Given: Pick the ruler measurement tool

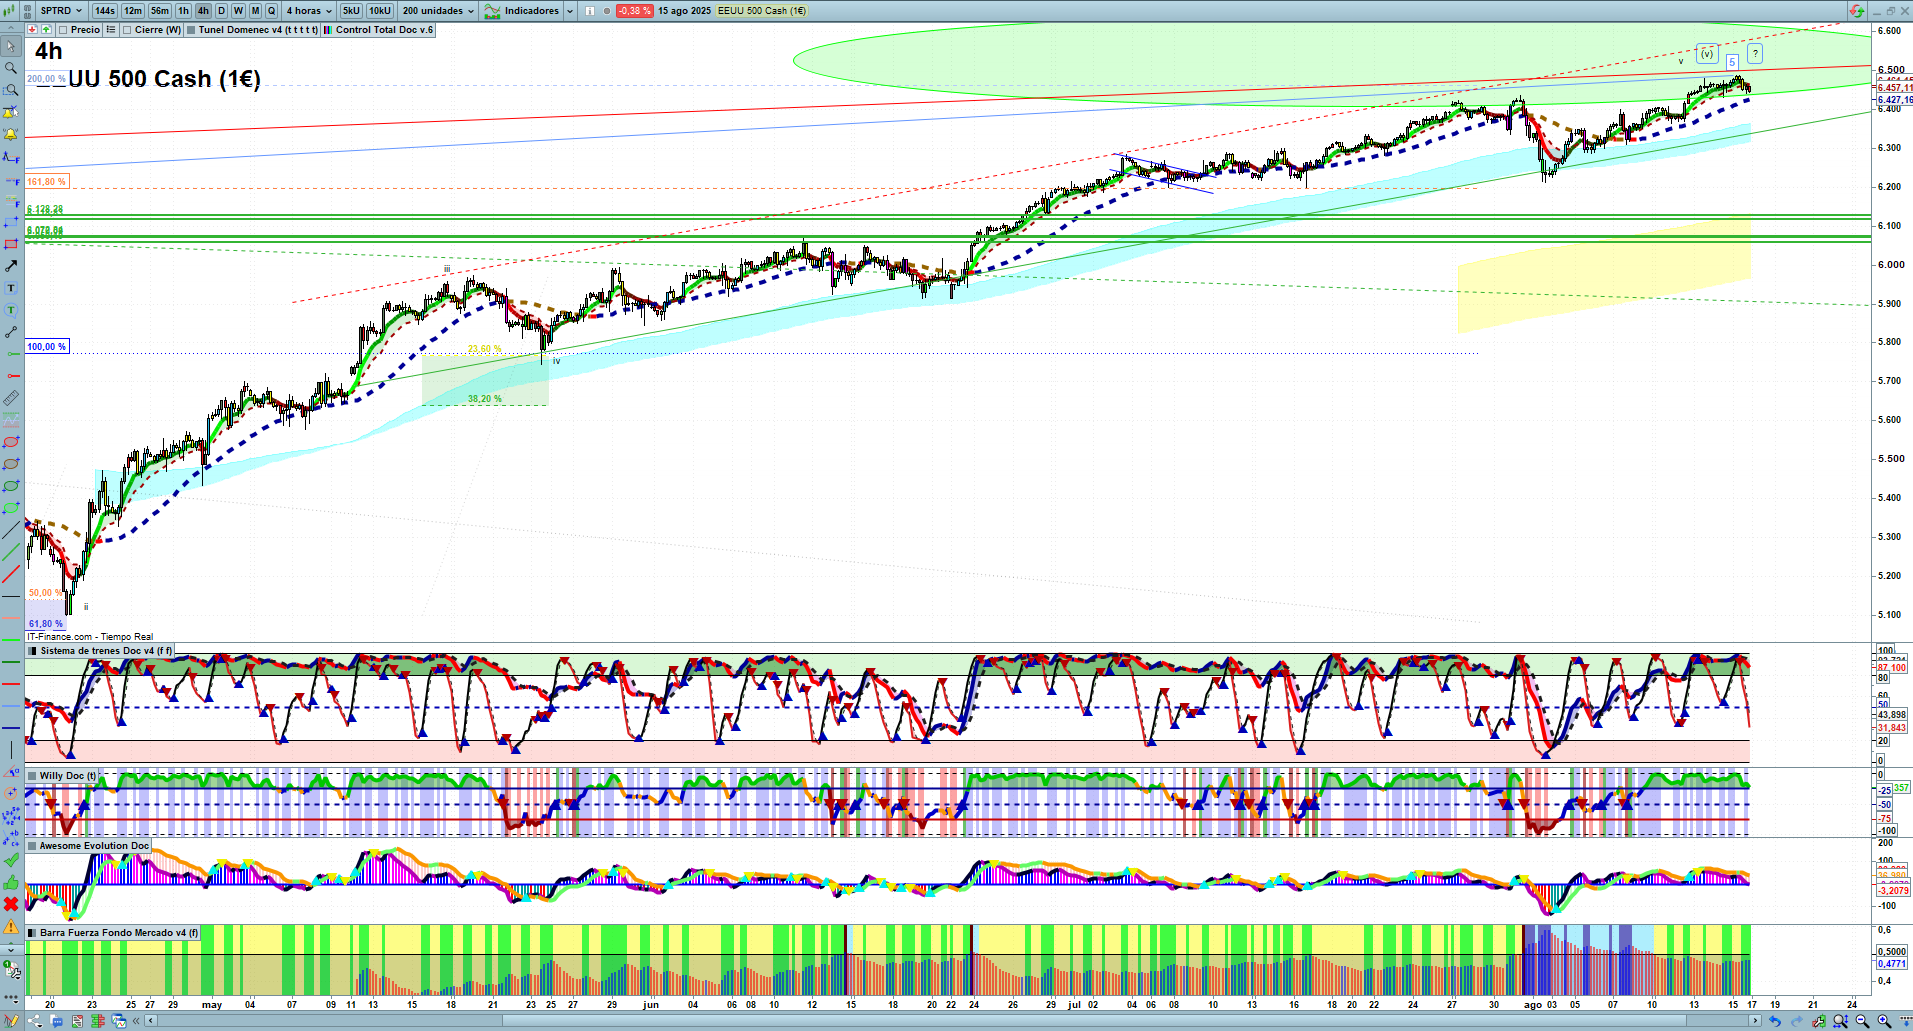Looking at the screenshot, I should [11, 398].
